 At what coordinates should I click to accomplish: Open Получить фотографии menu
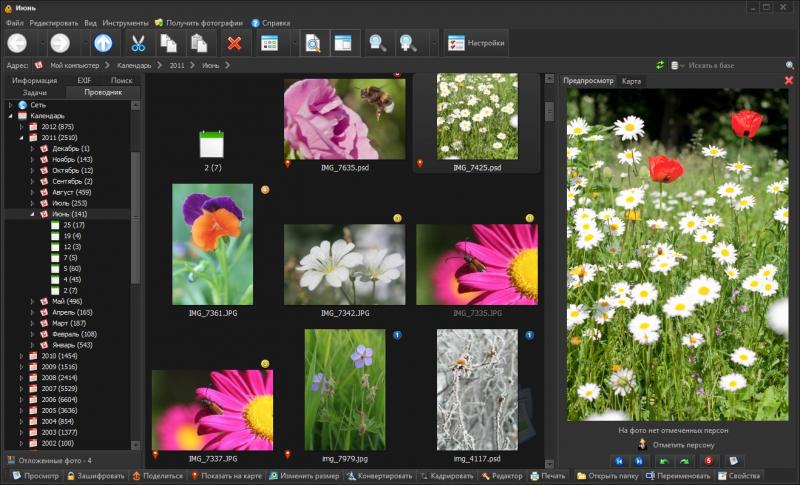point(199,23)
